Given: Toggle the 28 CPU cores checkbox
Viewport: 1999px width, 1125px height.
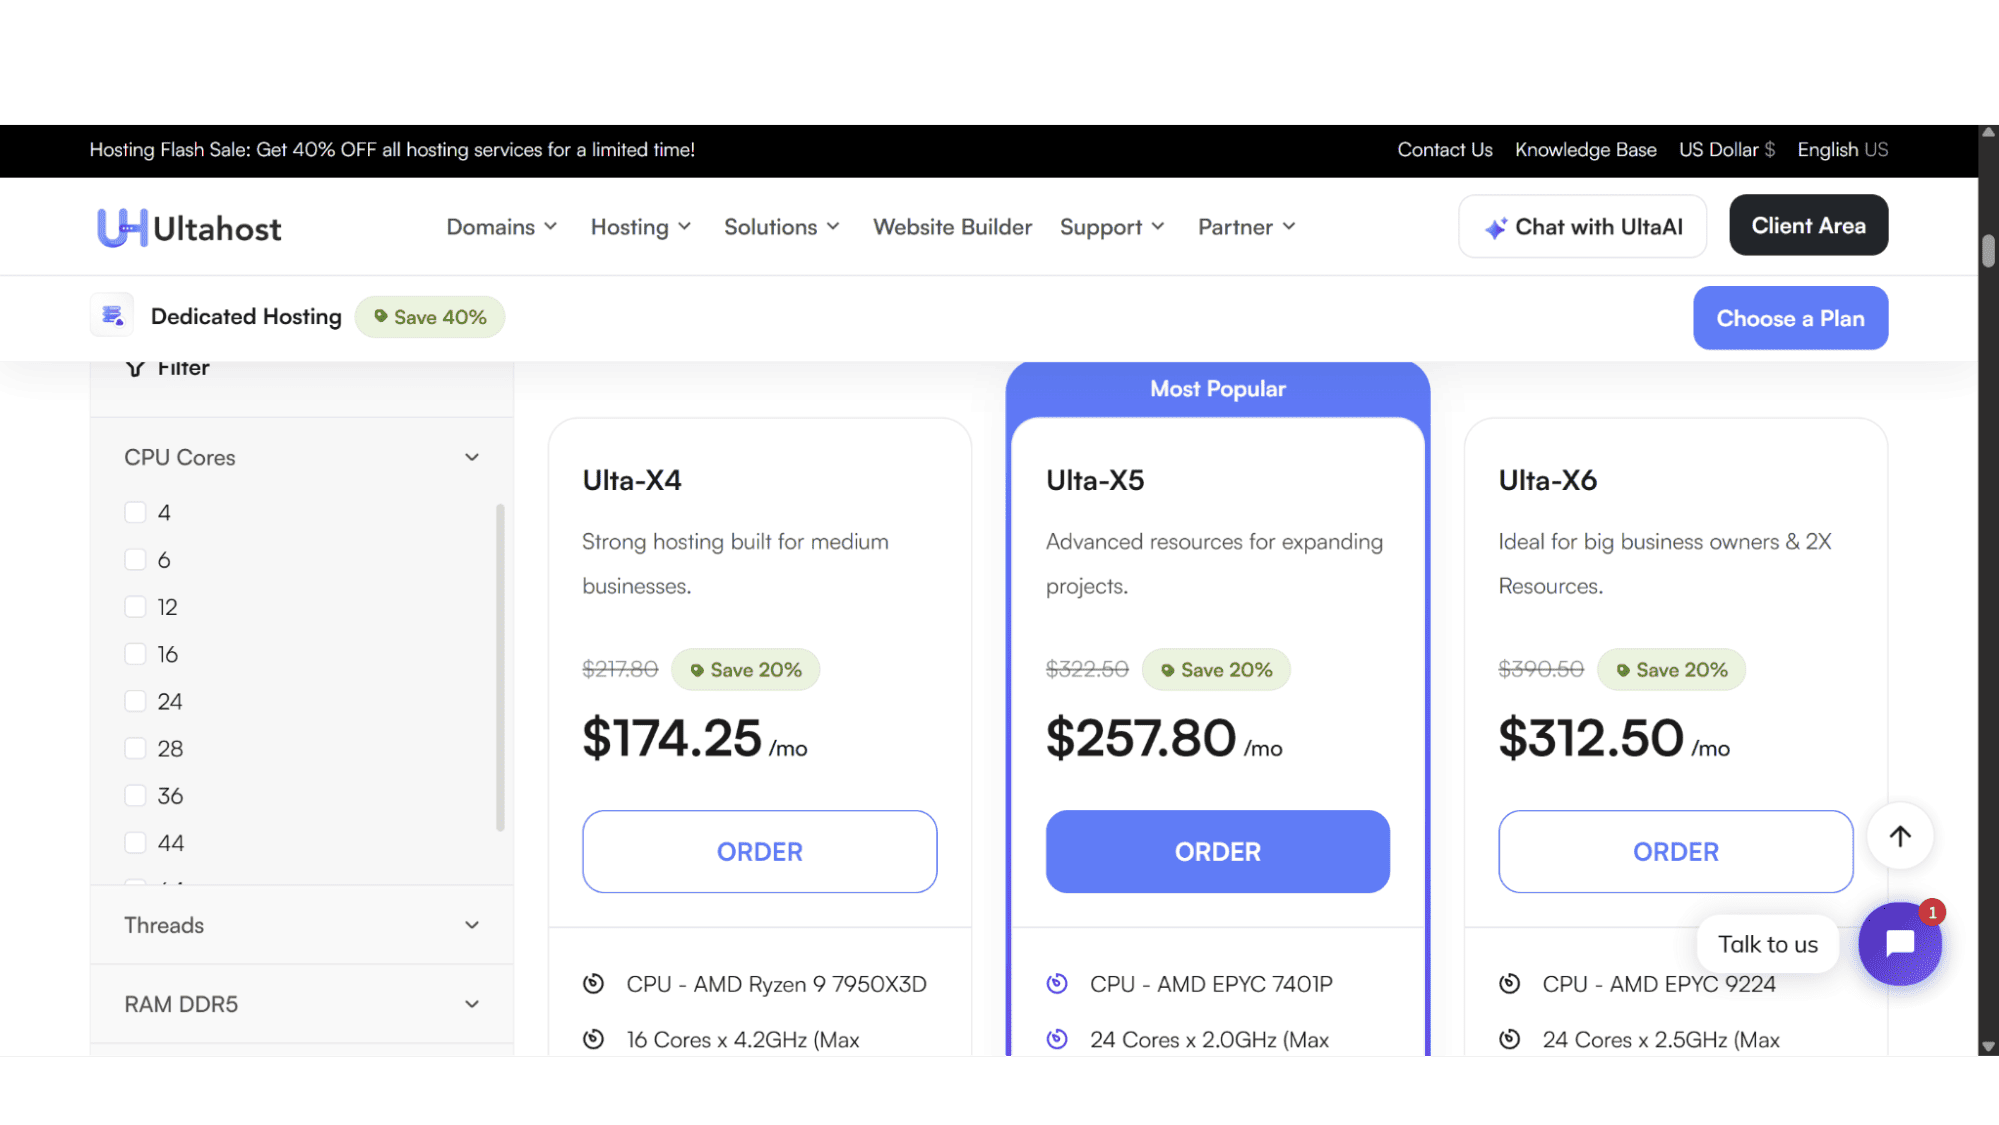Looking at the screenshot, I should point(135,748).
